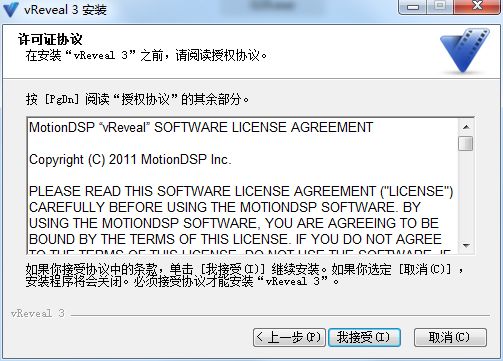Click the license line starting with 'CAREFULLY BEFORE USING'

tap(225, 207)
